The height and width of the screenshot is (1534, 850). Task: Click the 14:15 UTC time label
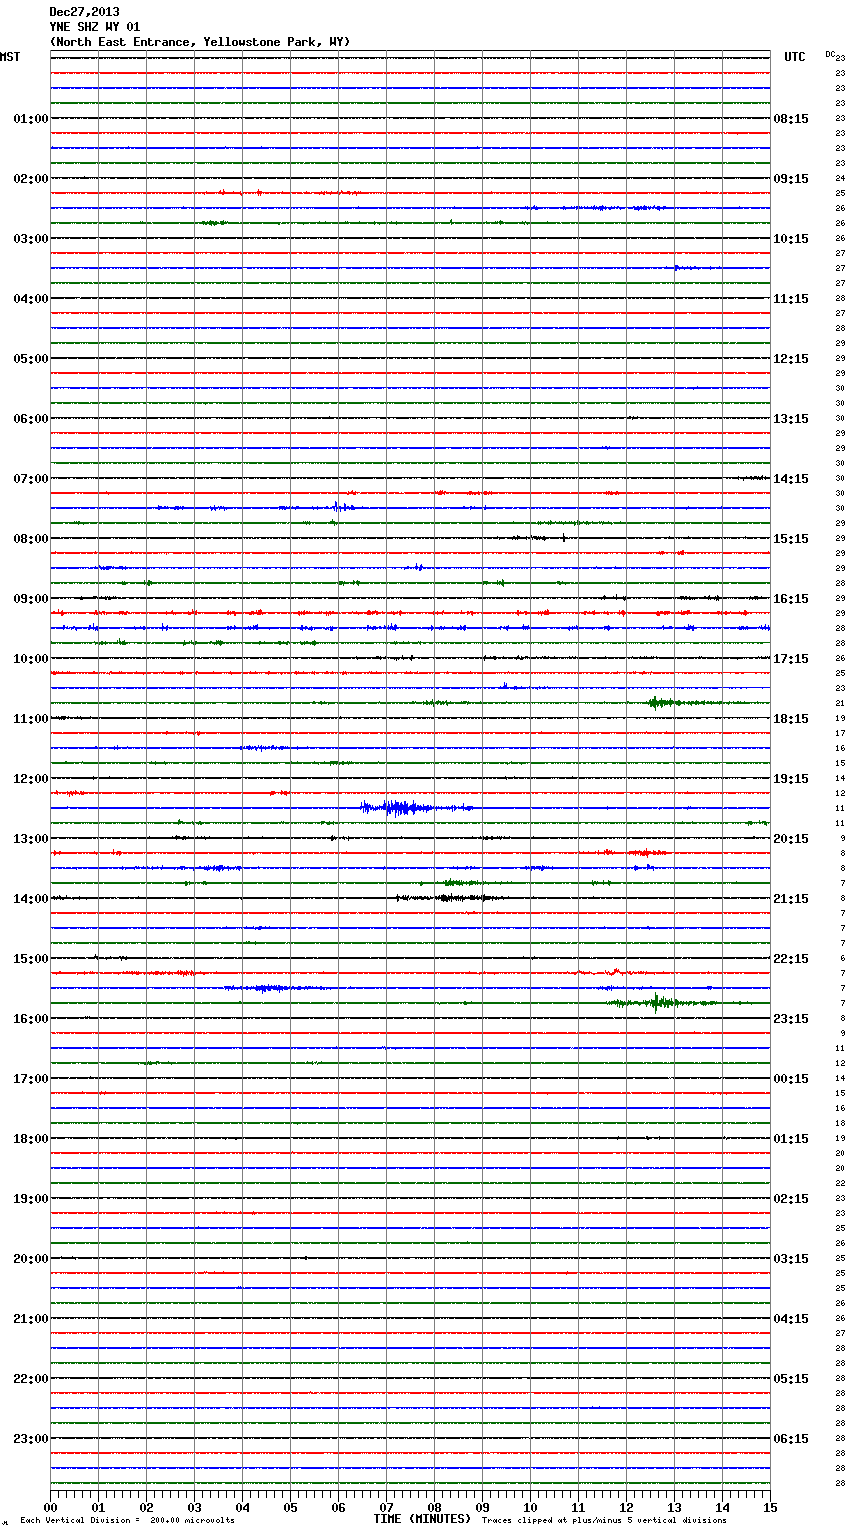click(x=791, y=479)
